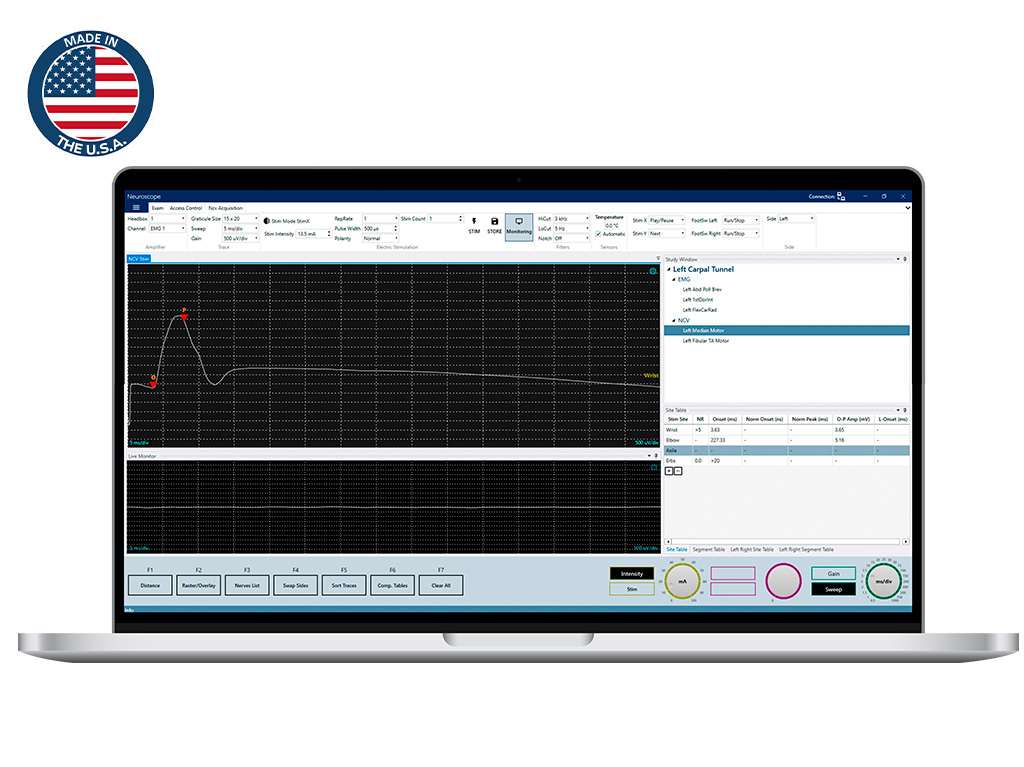This screenshot has width=1024, height=767.
Task: Select the Site Table tab
Action: click(677, 549)
